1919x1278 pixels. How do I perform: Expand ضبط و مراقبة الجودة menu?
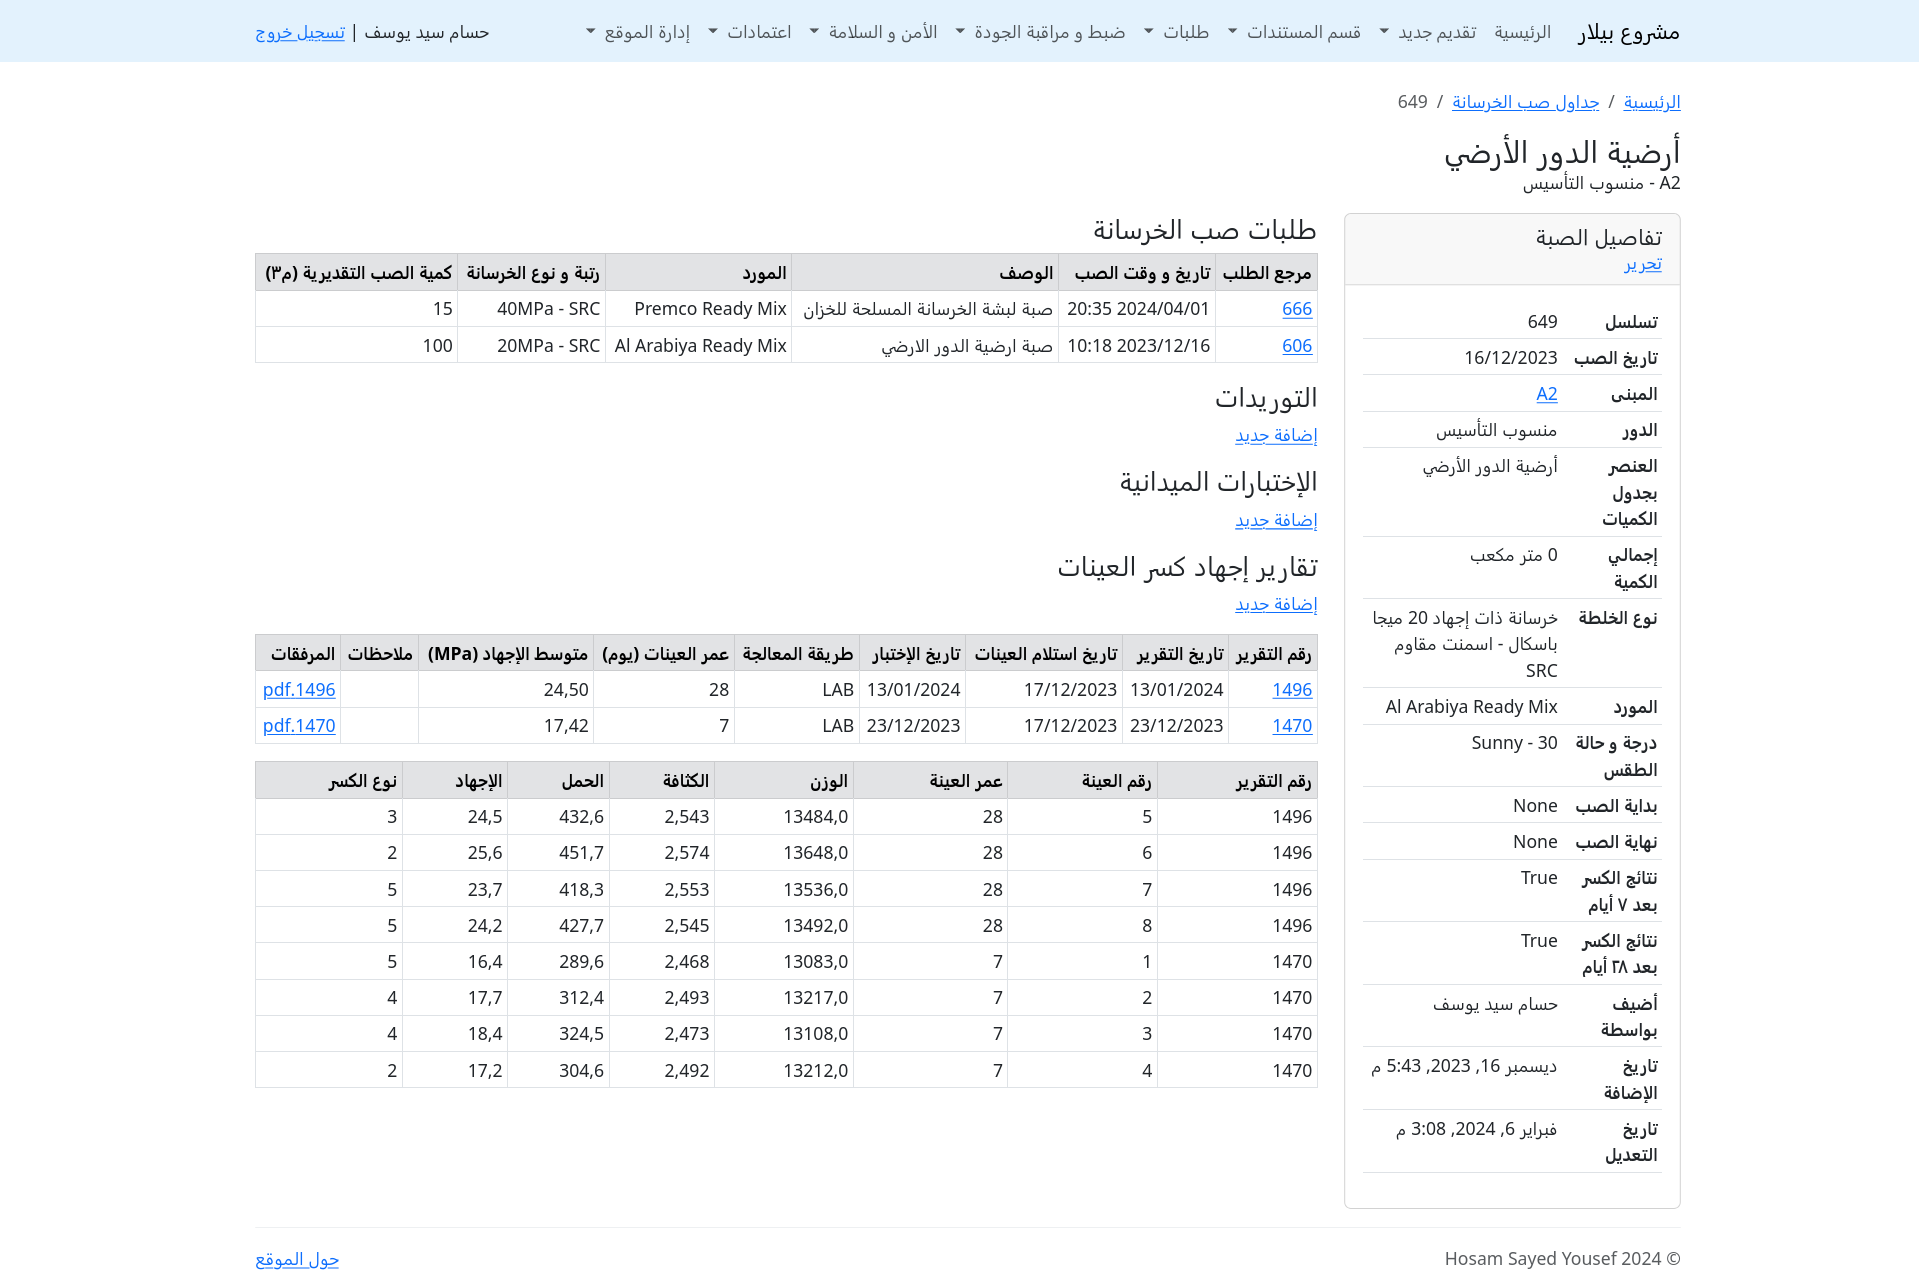tap(1040, 32)
